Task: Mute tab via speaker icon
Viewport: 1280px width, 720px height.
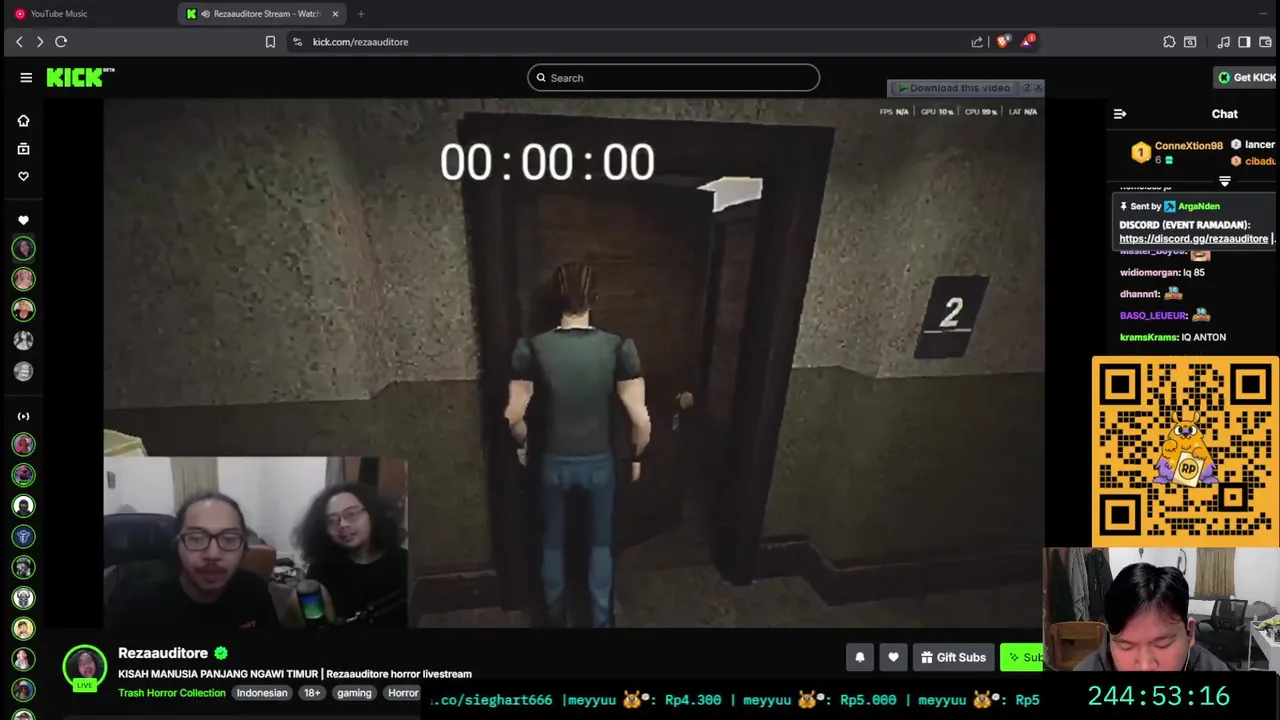Action: (205, 14)
